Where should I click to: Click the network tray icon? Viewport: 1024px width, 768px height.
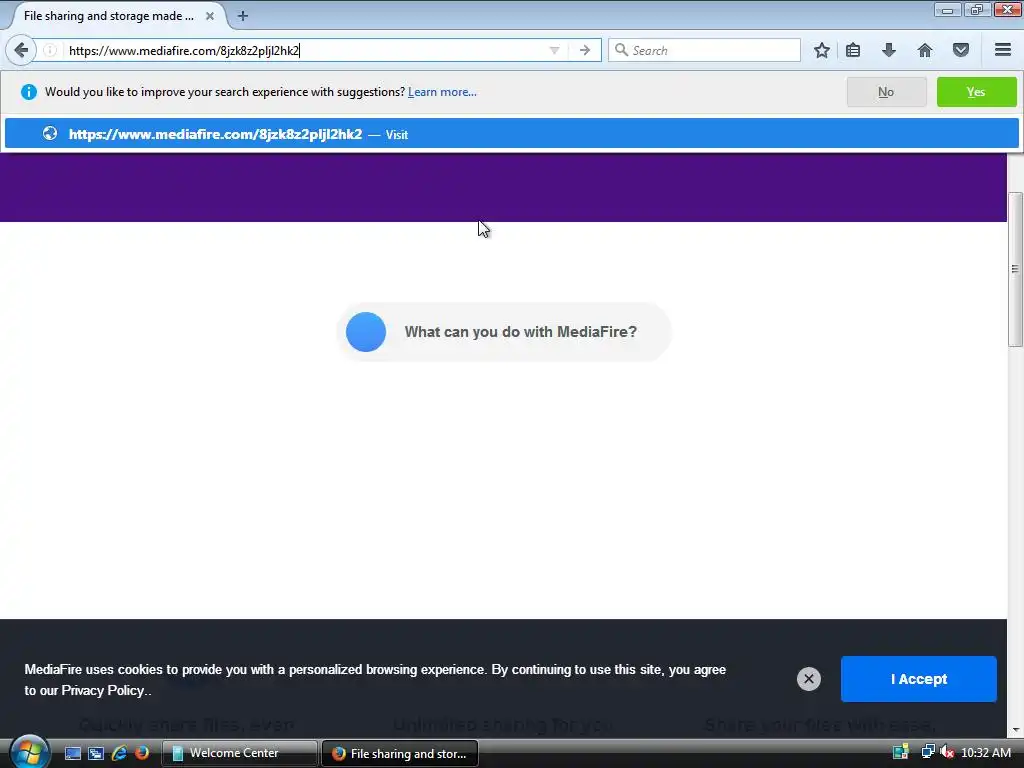927,752
